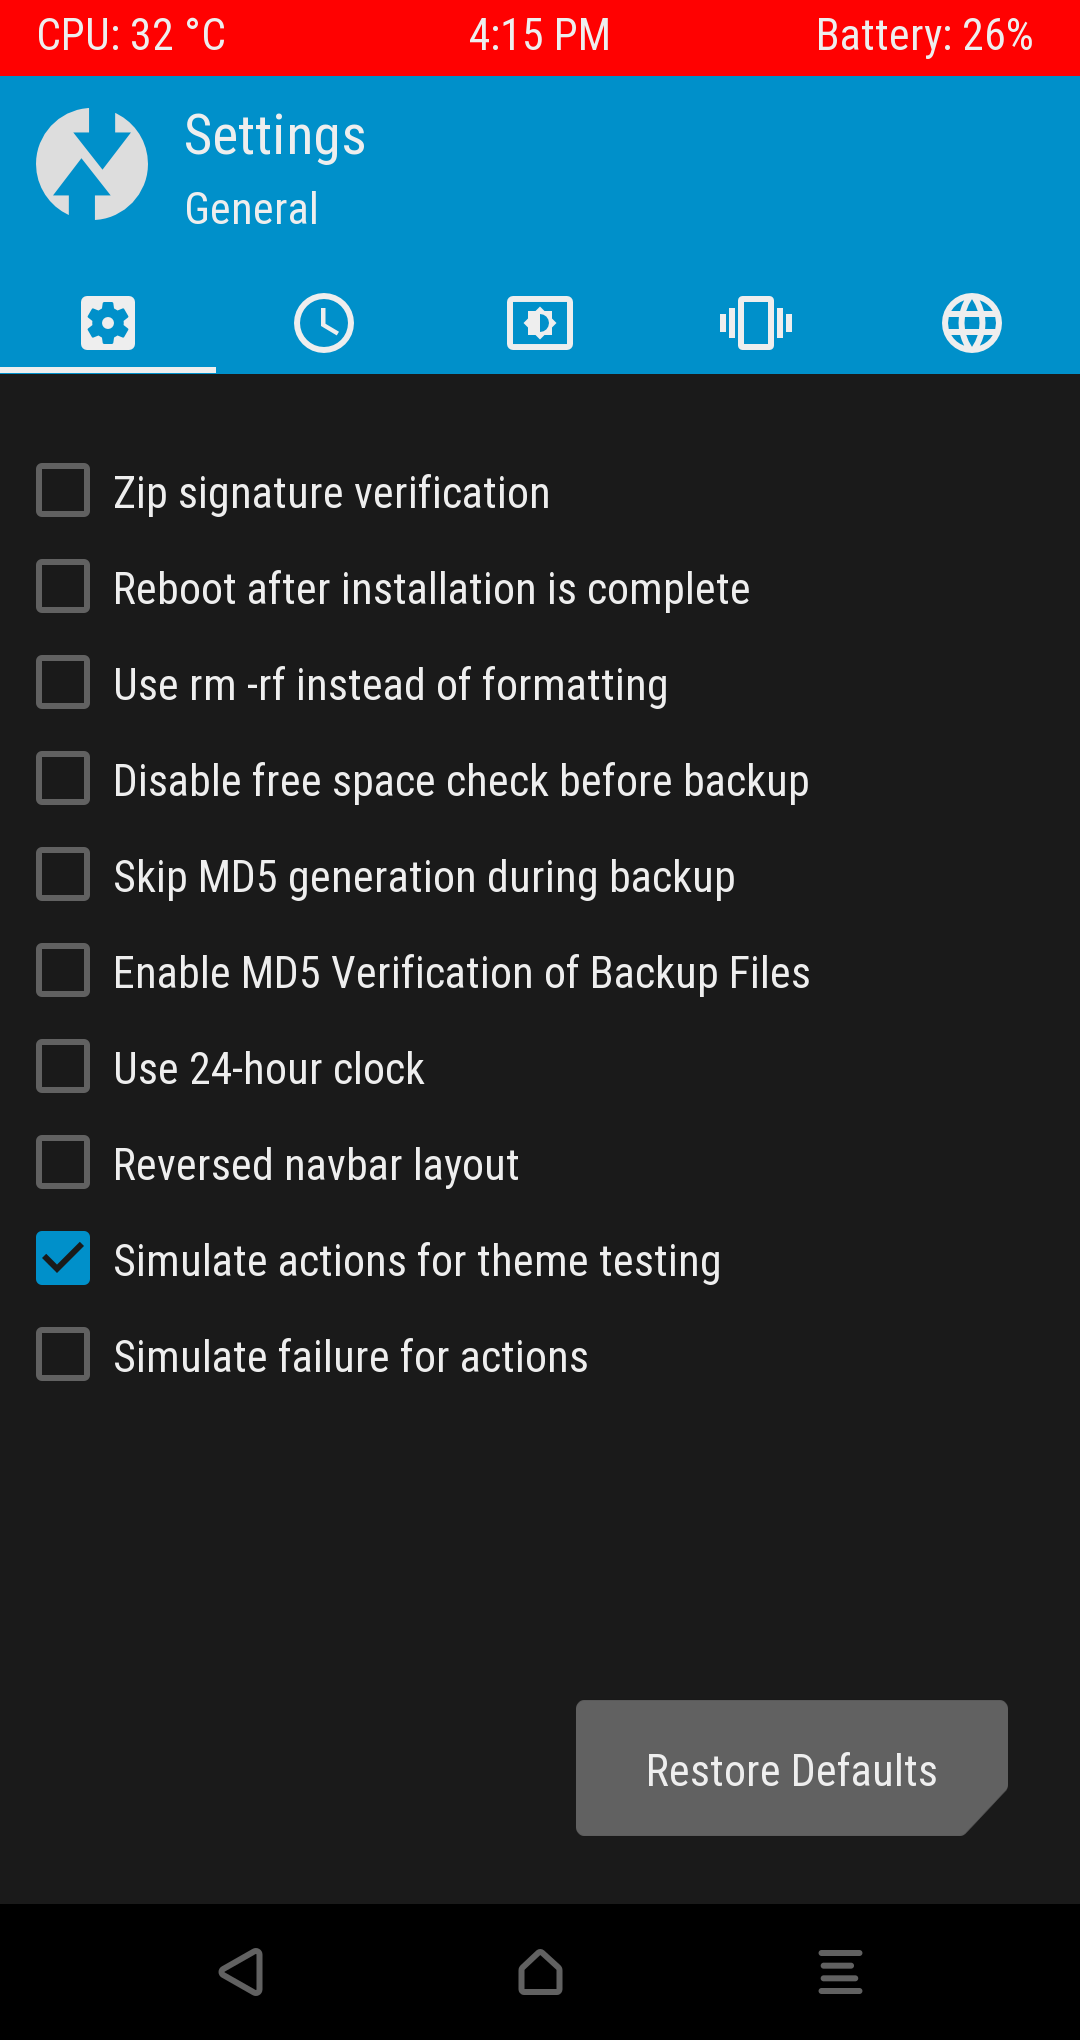Switch to the Time Zone clock tab
Viewport: 1080px width, 2040px height.
pyautogui.click(x=324, y=323)
